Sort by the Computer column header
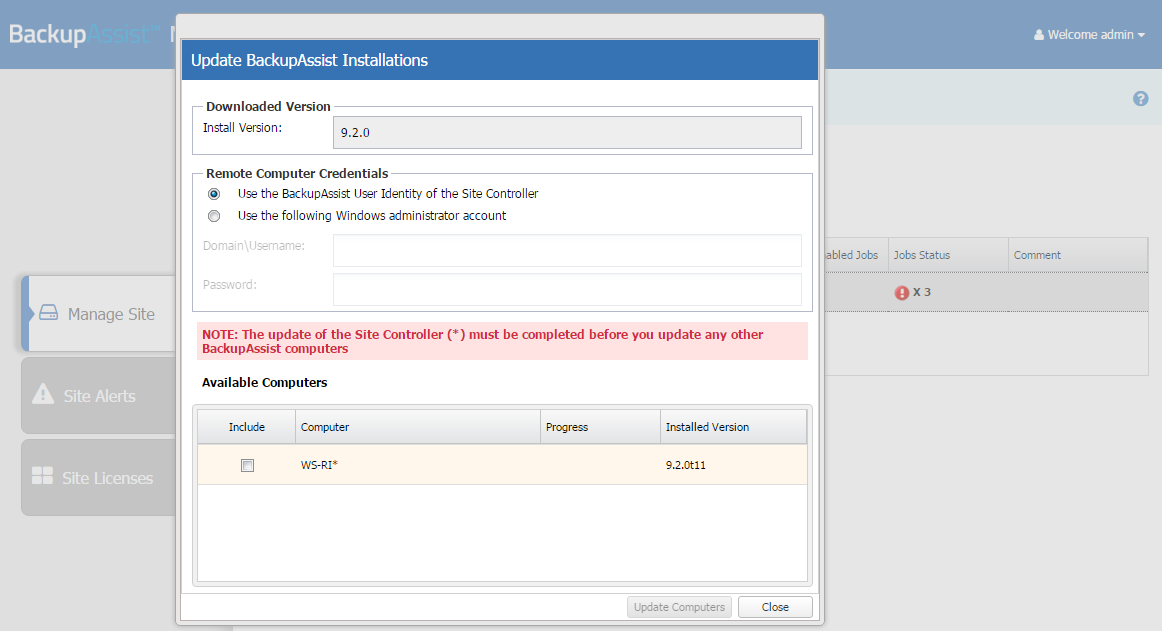Viewport: 1162px width, 631px height. (x=418, y=427)
